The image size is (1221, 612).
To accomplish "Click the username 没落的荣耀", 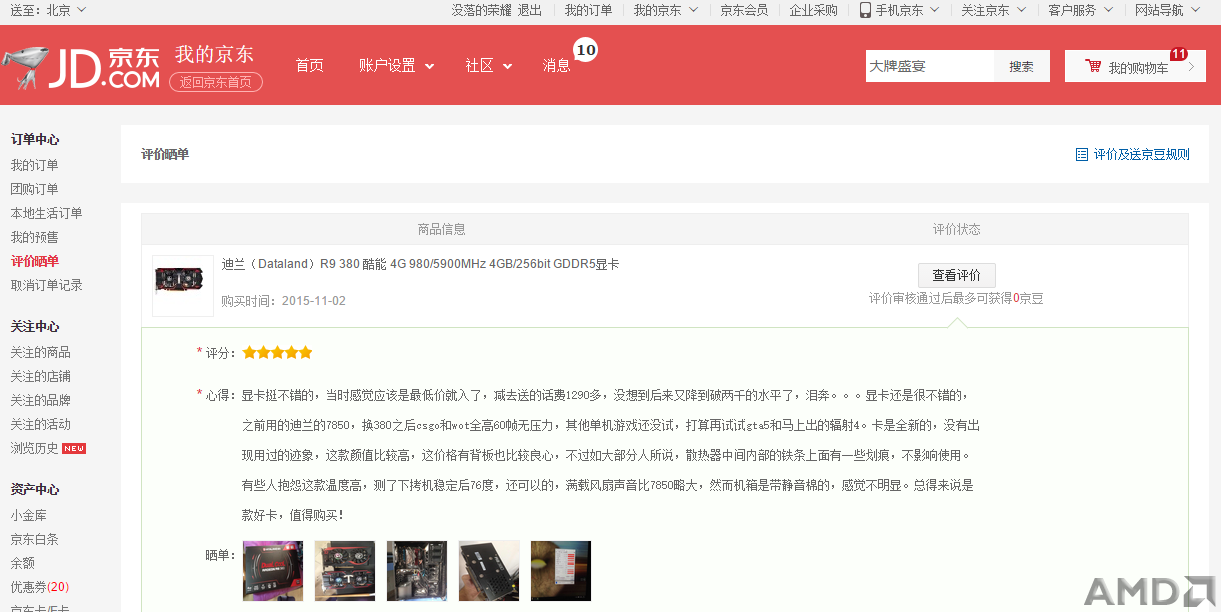I will tap(481, 10).
